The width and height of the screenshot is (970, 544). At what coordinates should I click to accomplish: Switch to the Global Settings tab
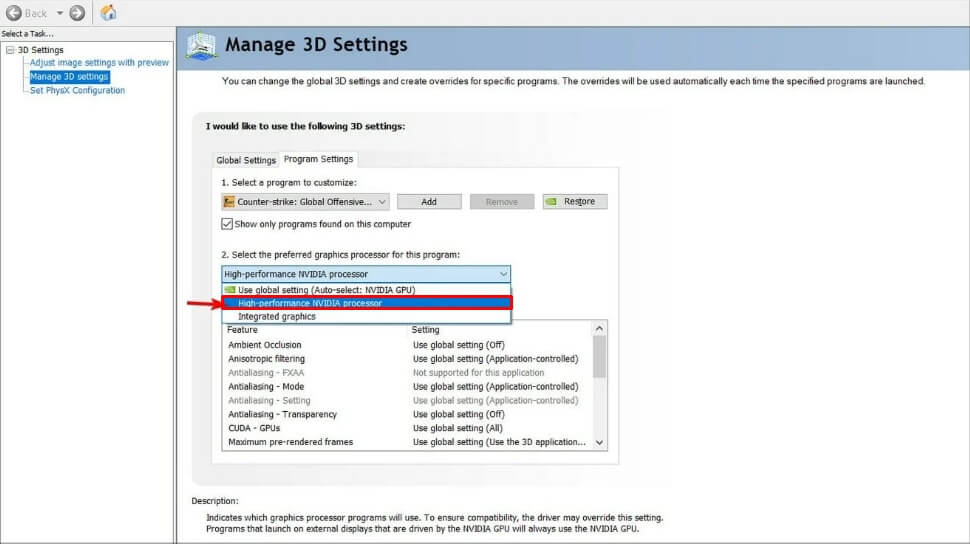pyautogui.click(x=246, y=160)
